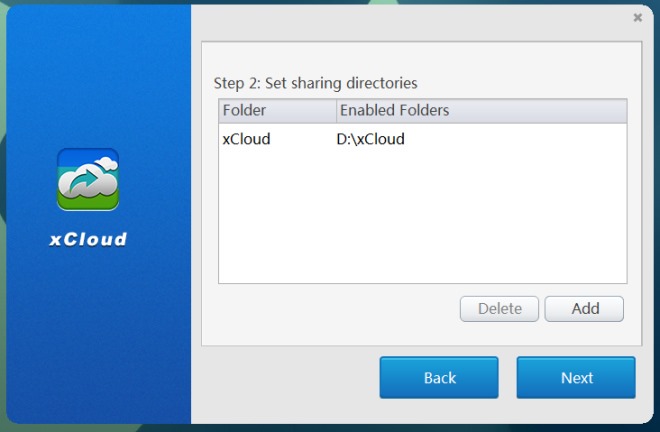Select the xCloud folder name cell

point(246,139)
